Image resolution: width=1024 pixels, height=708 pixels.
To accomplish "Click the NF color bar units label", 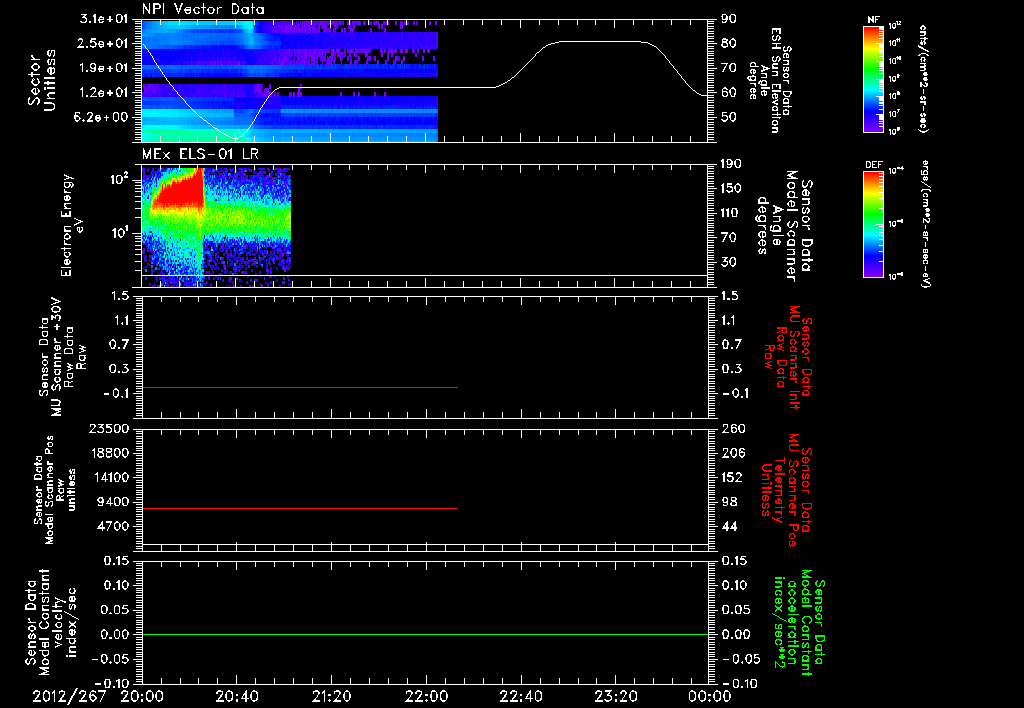I will [923, 79].
